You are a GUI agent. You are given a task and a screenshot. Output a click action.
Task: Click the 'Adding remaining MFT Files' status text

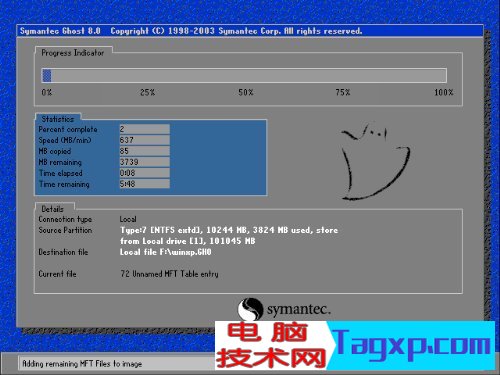click(x=82, y=364)
